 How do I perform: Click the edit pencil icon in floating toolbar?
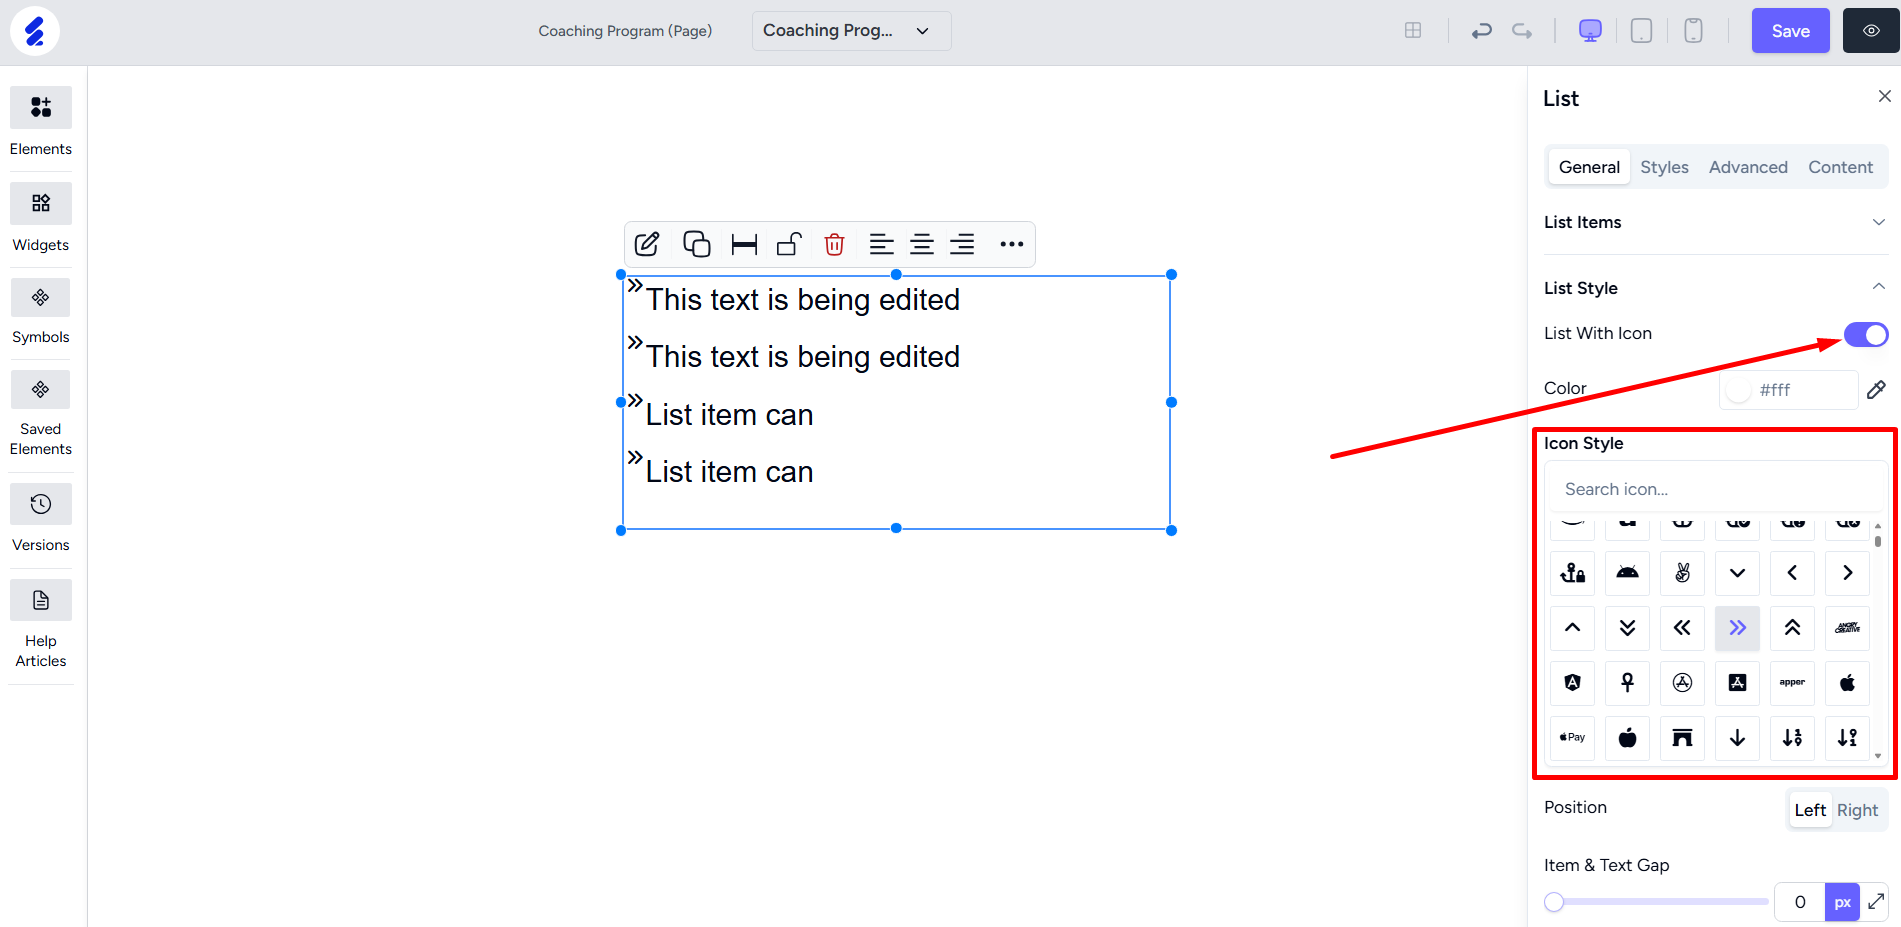(647, 244)
